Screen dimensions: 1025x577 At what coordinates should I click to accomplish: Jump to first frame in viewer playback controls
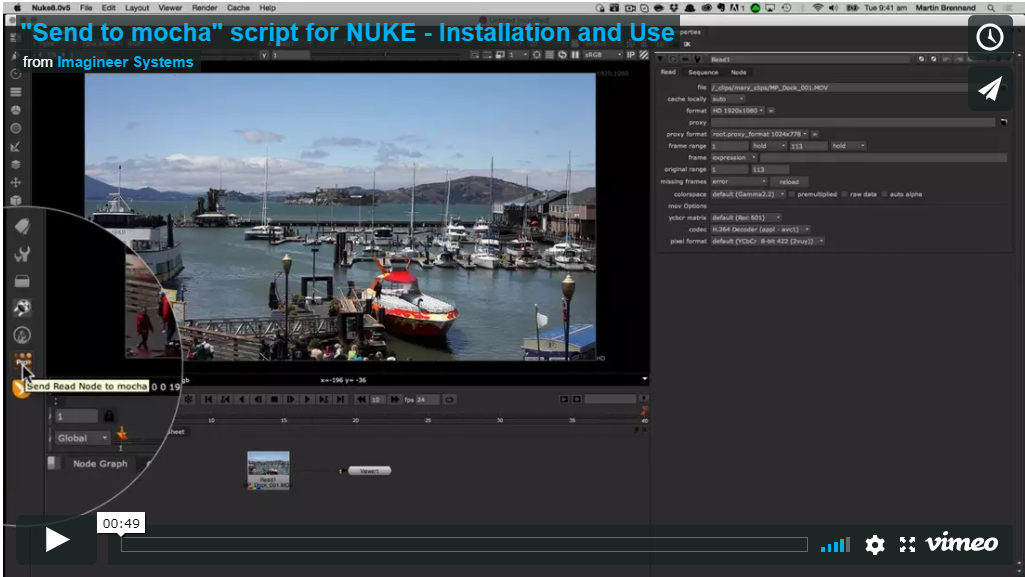(209, 399)
